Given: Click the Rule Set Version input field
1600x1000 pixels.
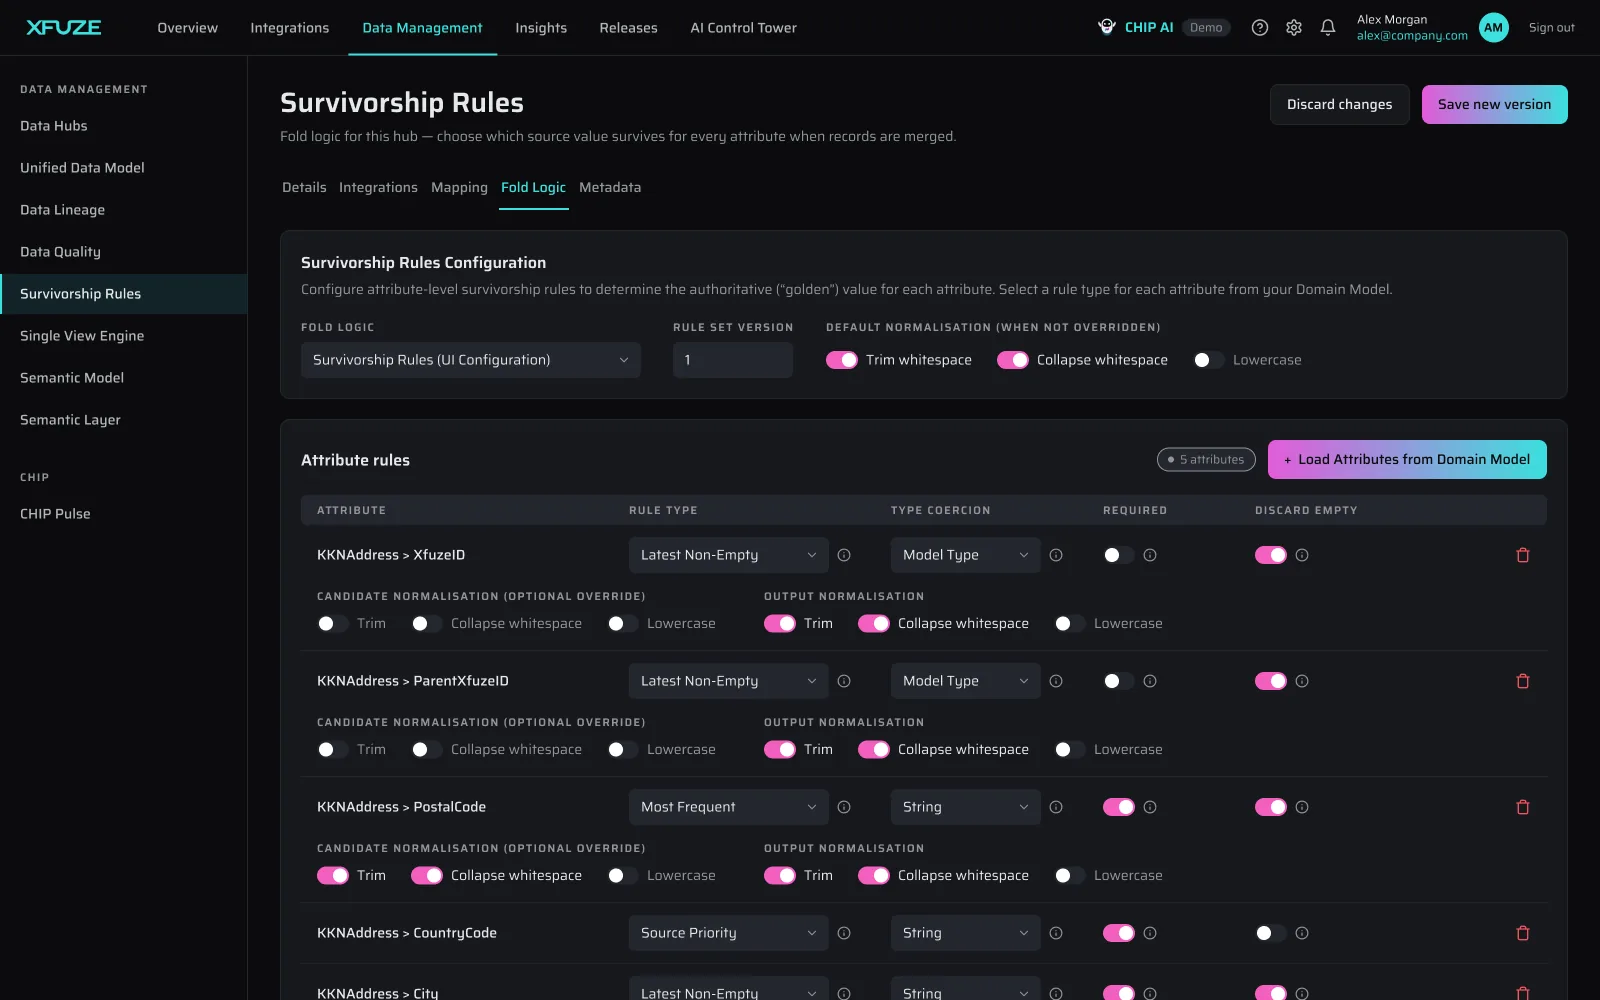Looking at the screenshot, I should click(733, 360).
